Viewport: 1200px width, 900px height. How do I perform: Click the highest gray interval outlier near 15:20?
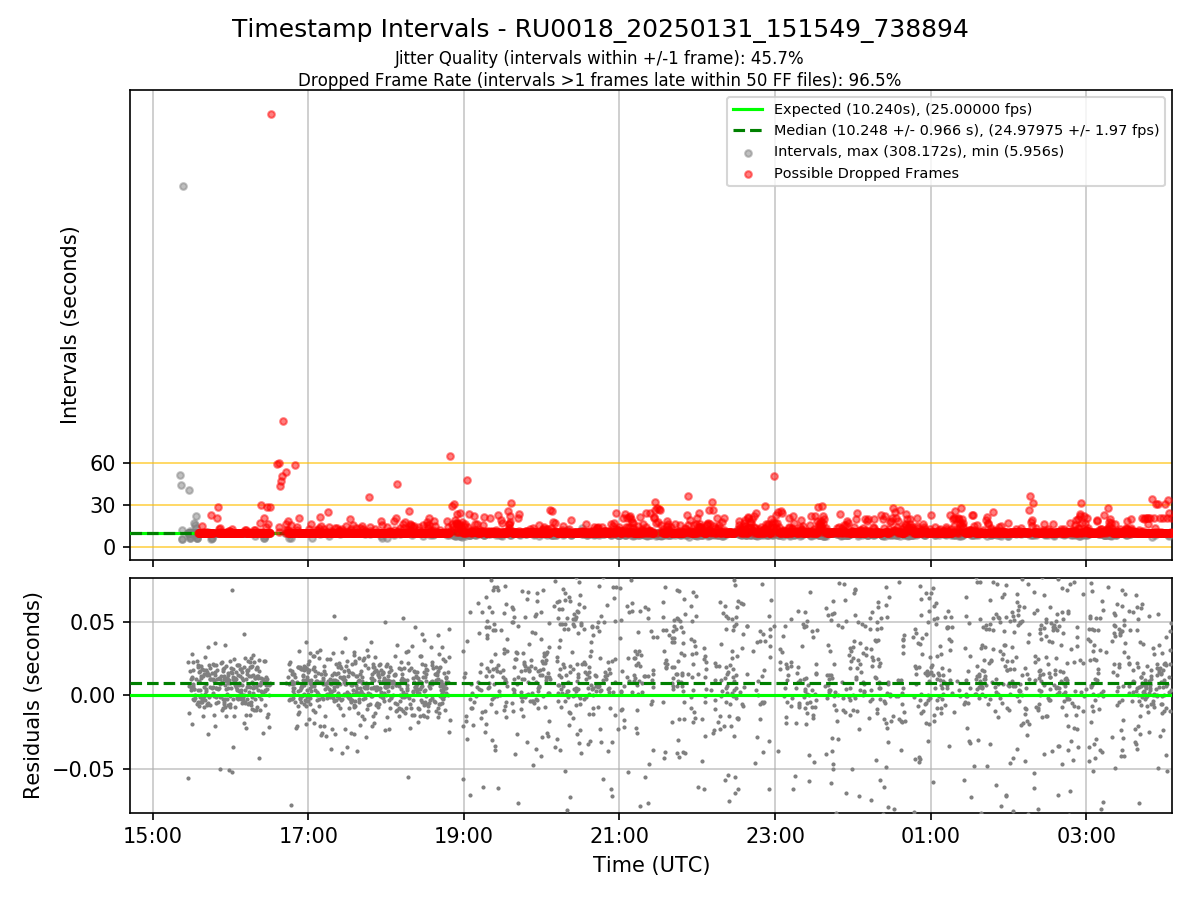[x=183, y=186]
